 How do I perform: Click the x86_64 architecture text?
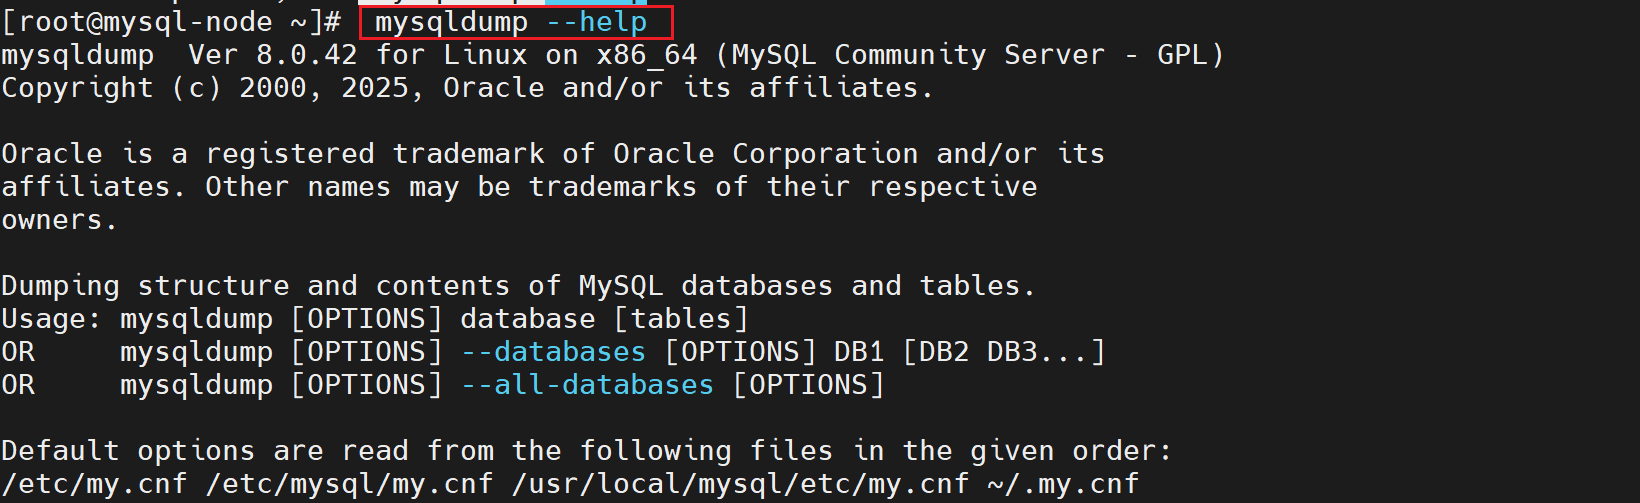click(x=647, y=55)
